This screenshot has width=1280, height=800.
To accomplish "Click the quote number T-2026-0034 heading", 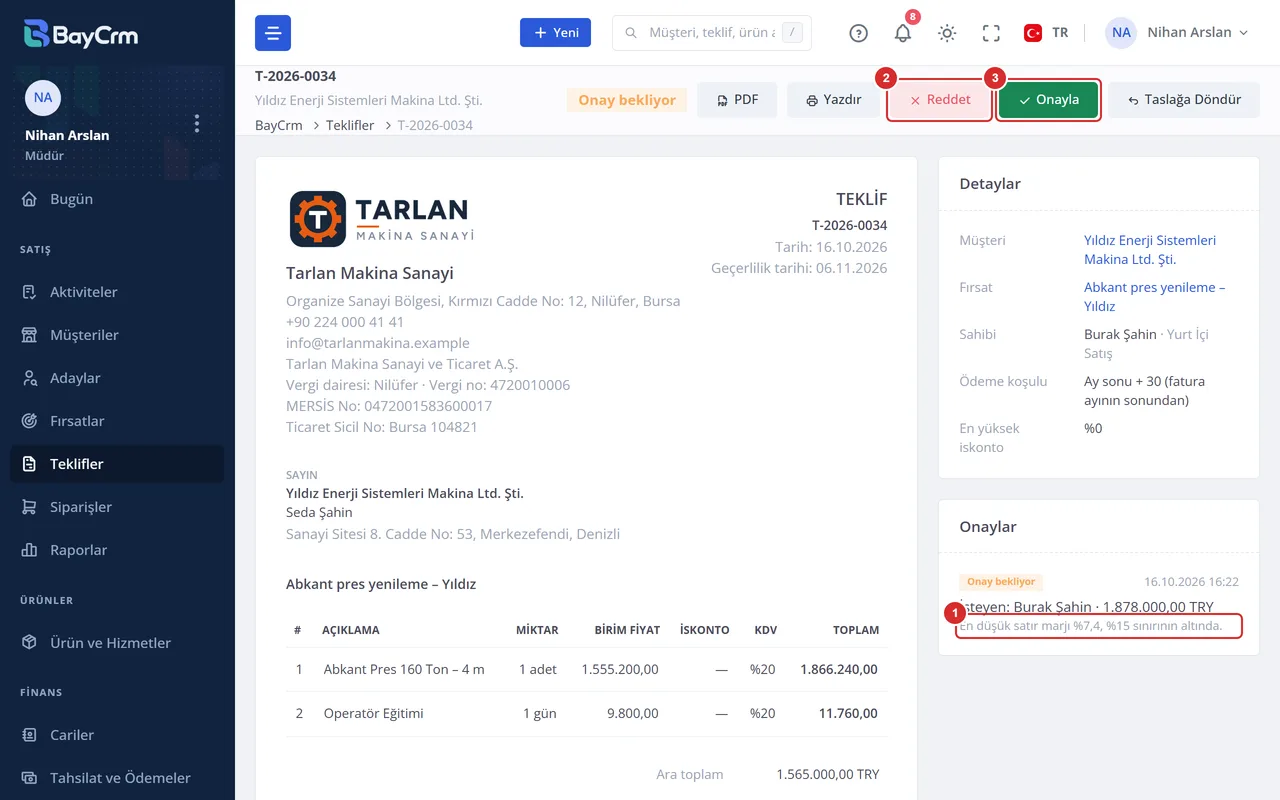I will 295,76.
